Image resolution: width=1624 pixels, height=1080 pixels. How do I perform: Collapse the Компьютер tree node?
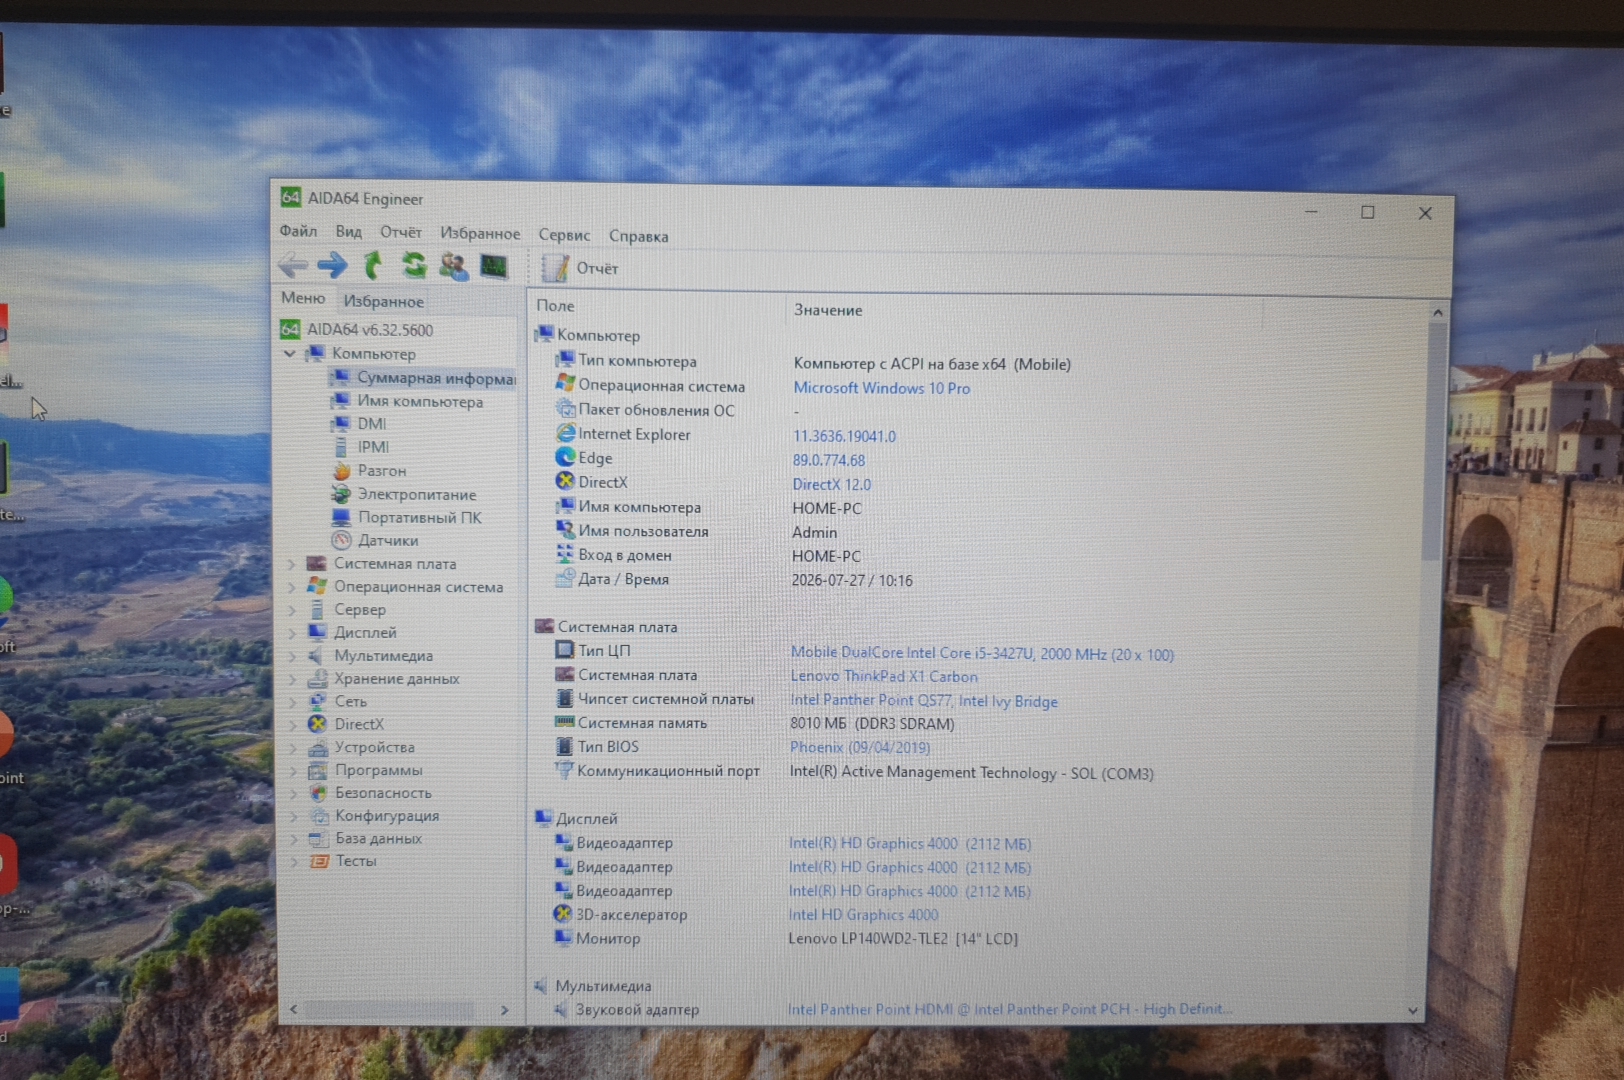tap(290, 353)
